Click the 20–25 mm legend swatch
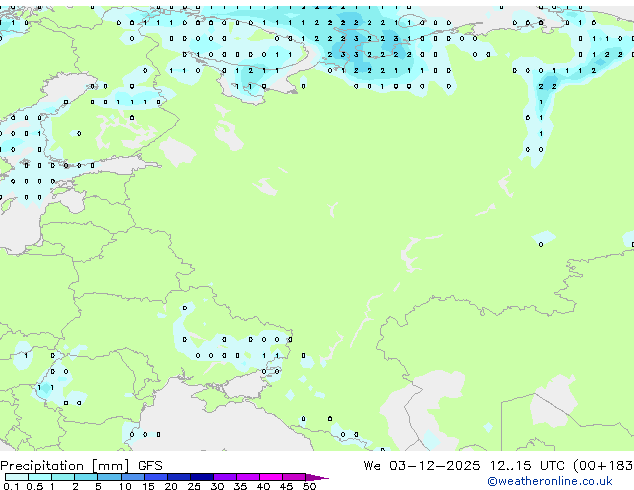This screenshot has width=634, height=490. [179, 477]
